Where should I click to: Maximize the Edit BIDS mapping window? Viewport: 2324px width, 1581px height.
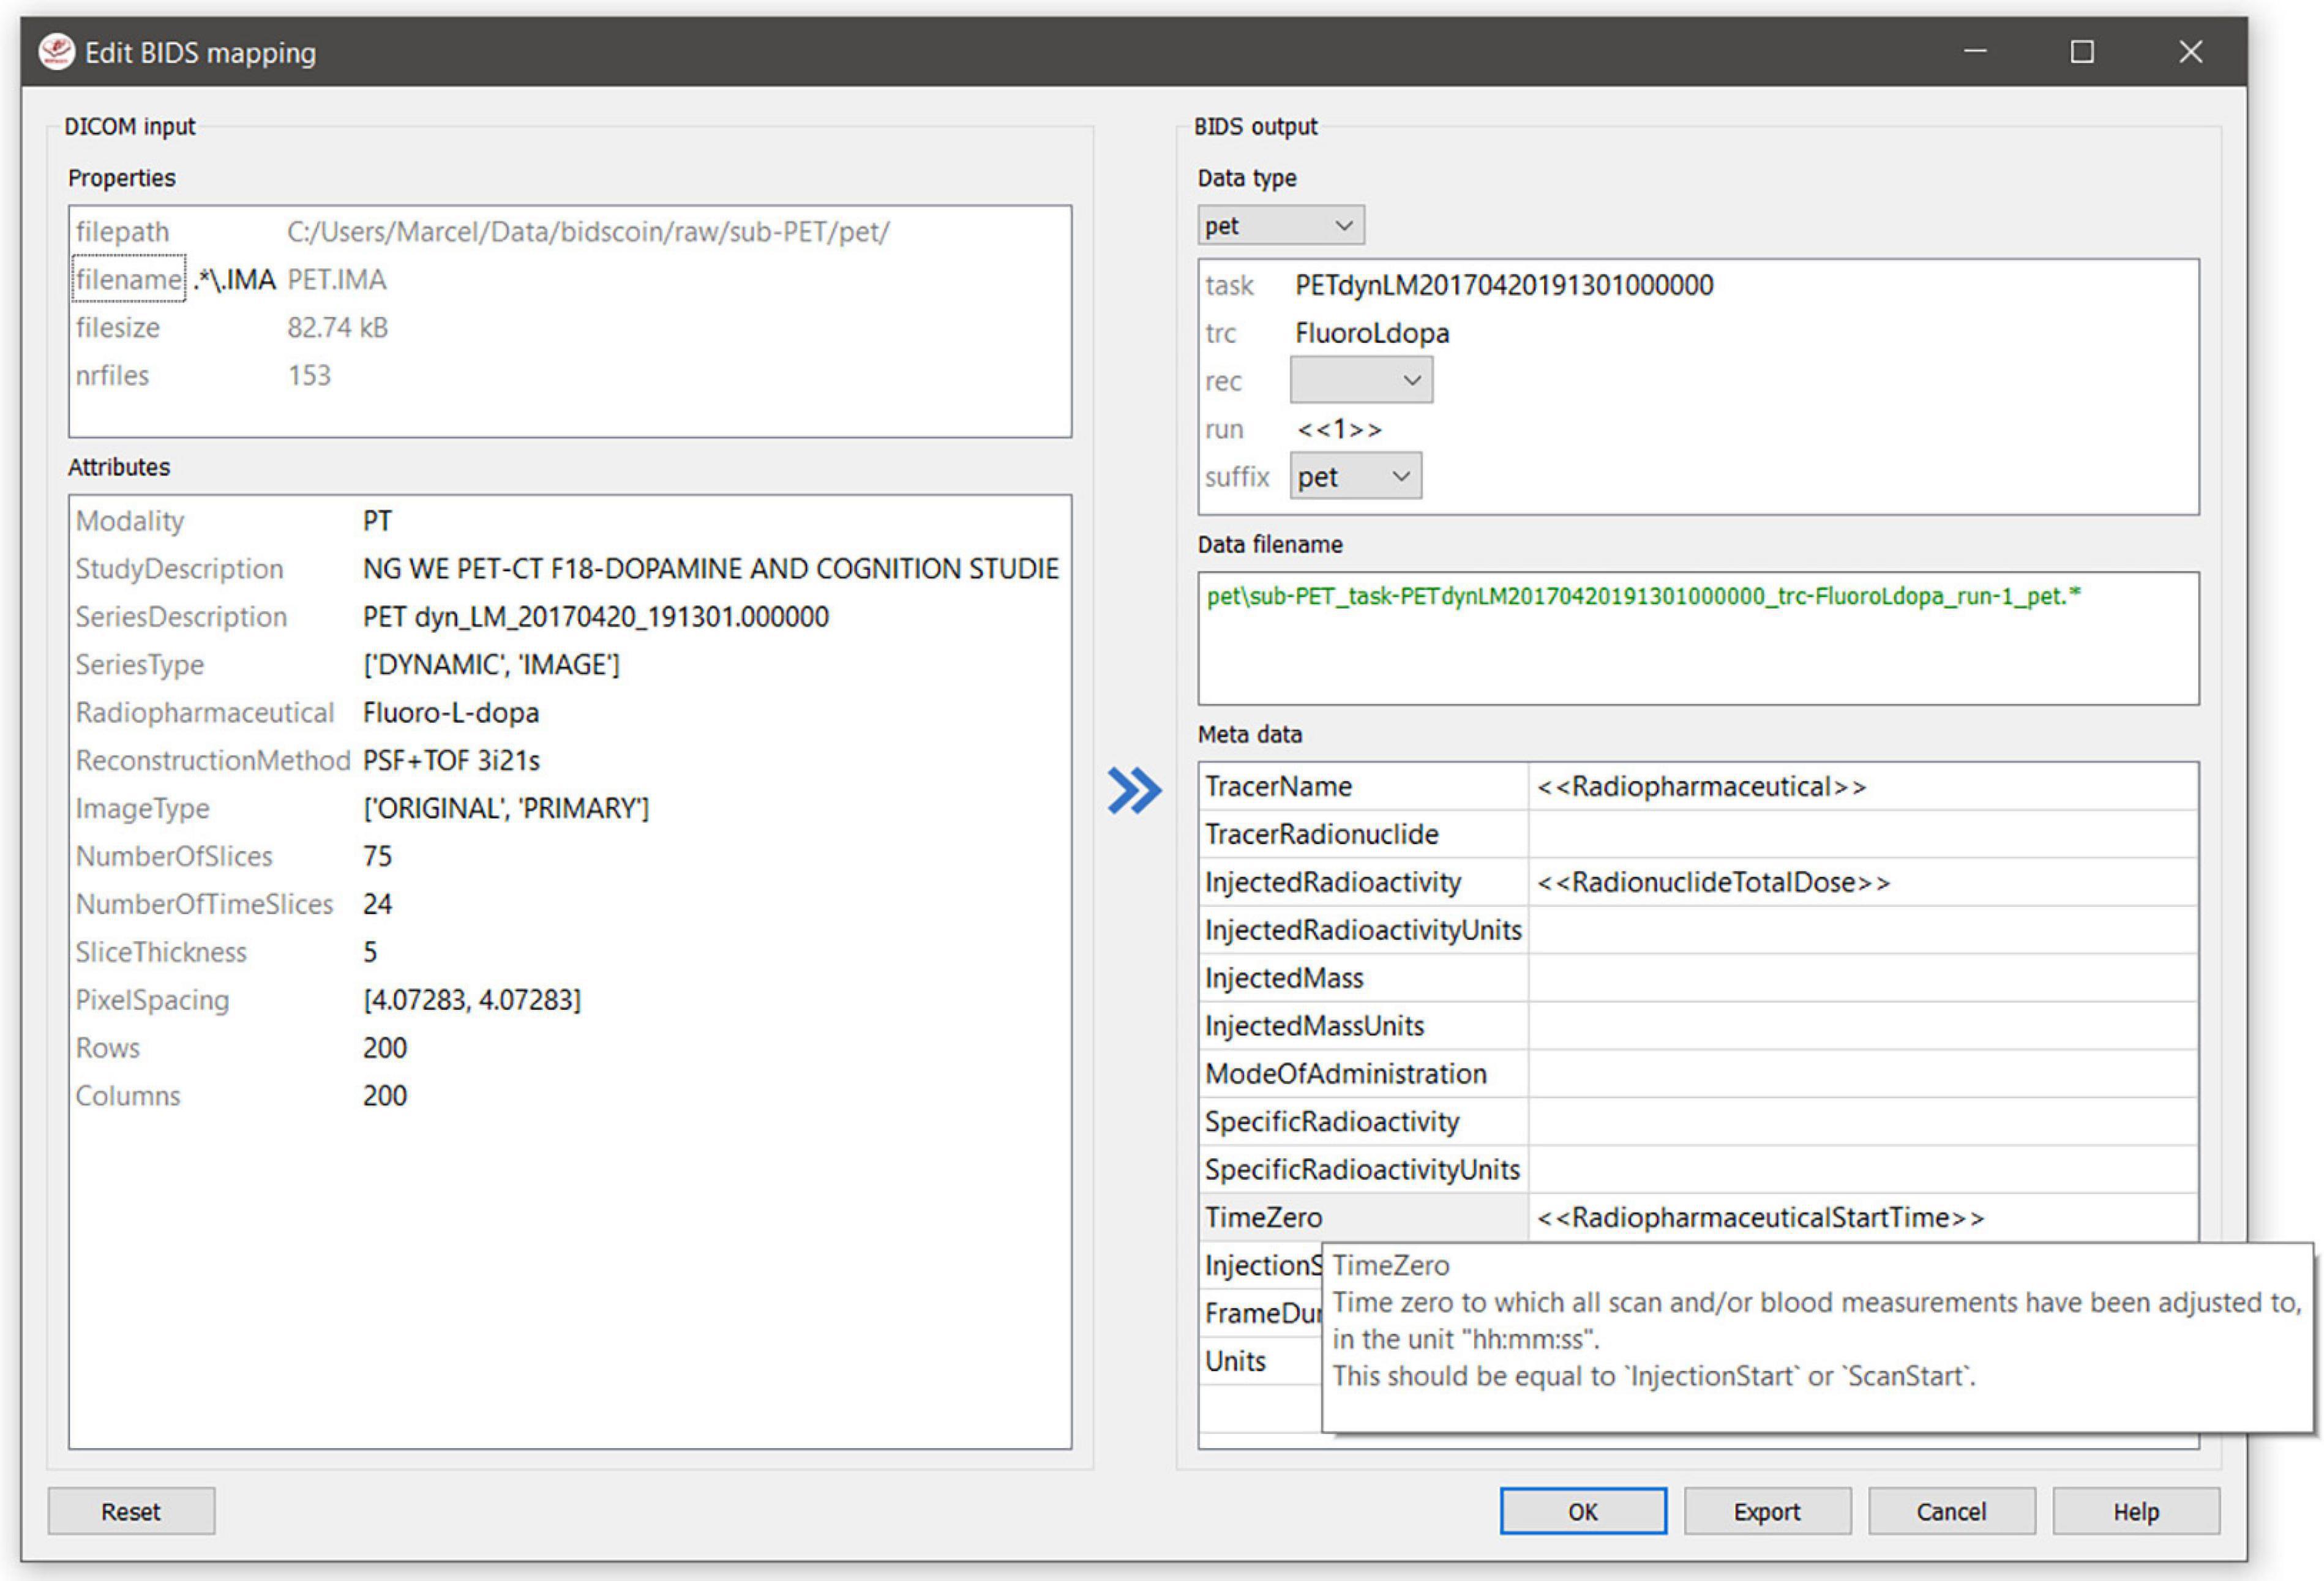[x=2082, y=51]
